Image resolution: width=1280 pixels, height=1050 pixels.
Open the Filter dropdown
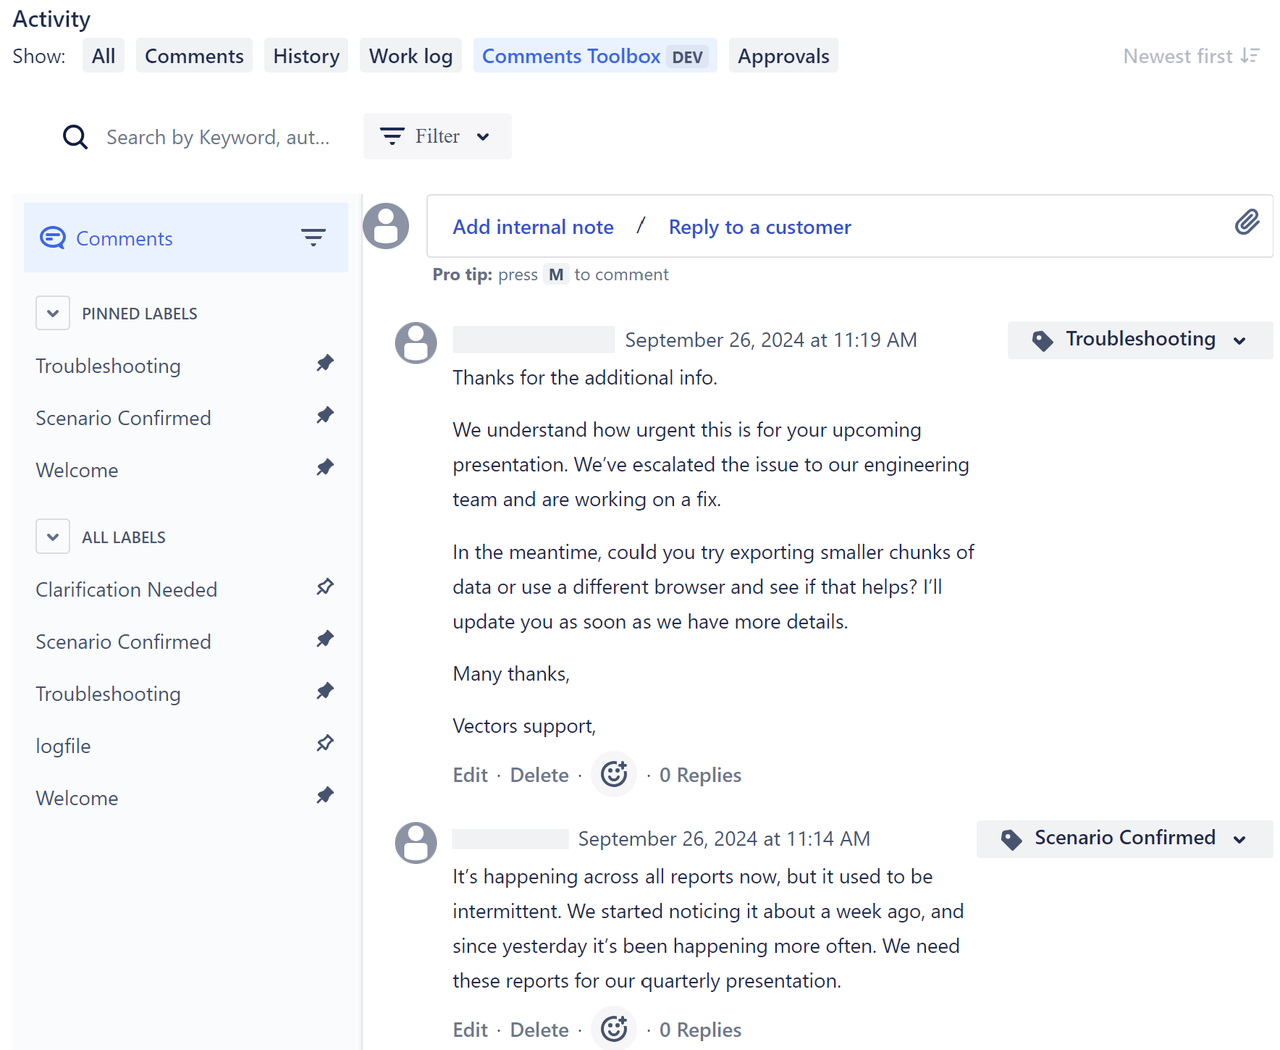click(x=437, y=136)
